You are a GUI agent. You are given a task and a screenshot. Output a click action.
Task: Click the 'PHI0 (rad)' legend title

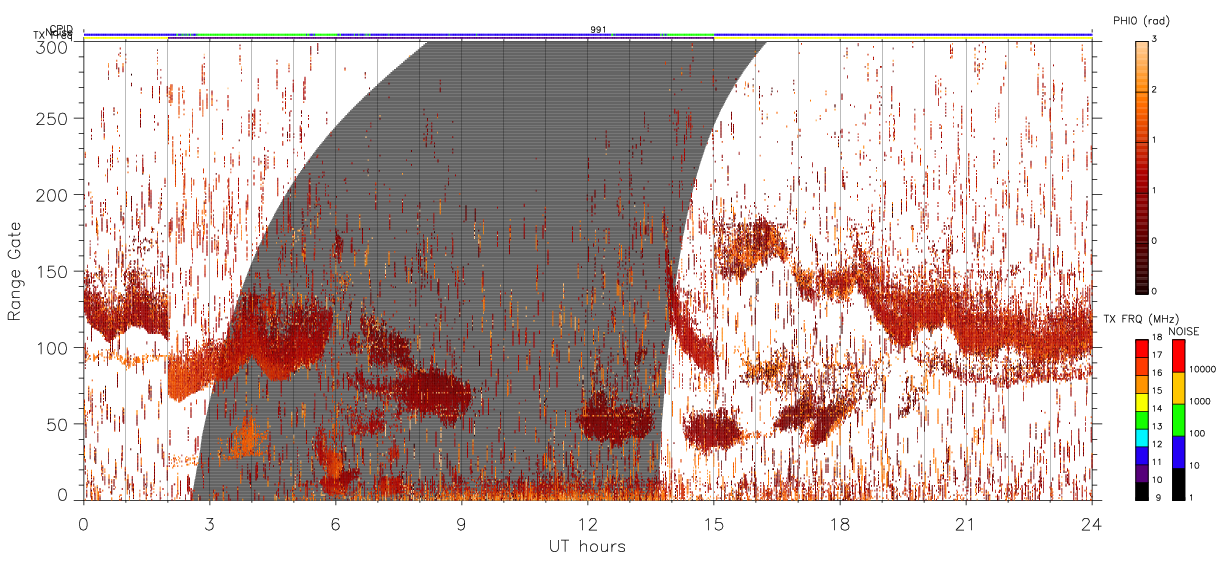(1141, 20)
